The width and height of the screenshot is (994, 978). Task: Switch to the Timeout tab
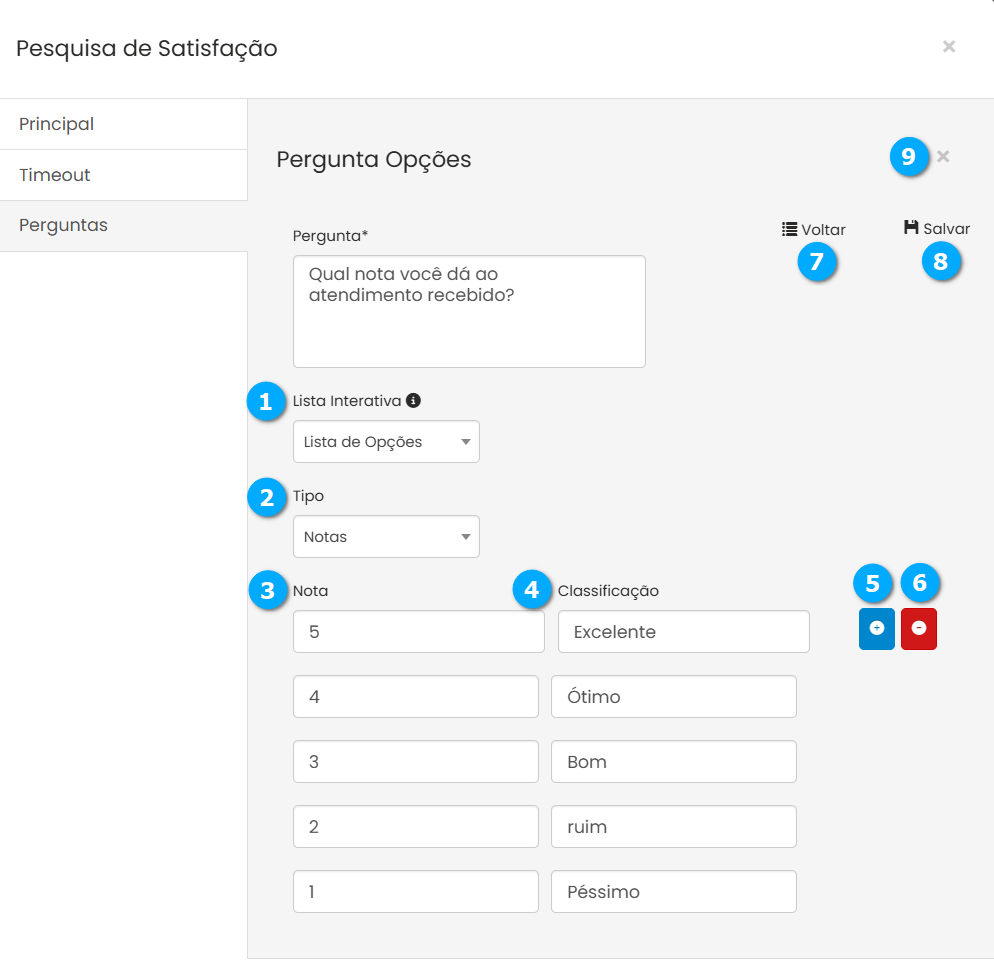click(x=123, y=175)
